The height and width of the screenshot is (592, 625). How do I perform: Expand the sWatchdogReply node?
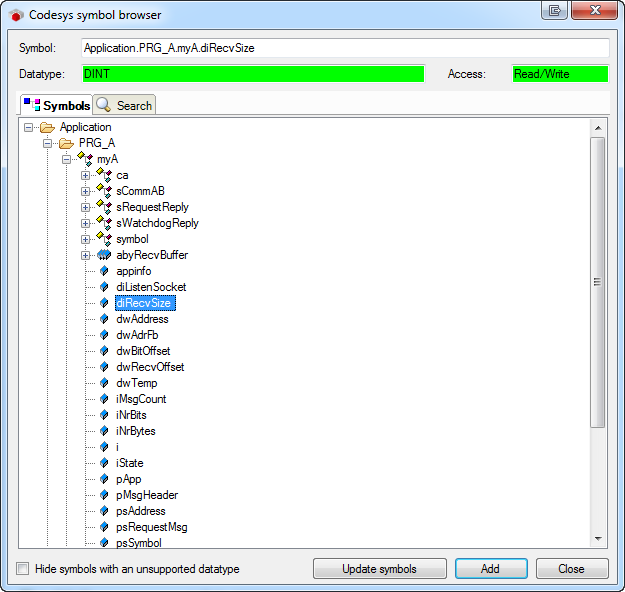click(x=85, y=223)
